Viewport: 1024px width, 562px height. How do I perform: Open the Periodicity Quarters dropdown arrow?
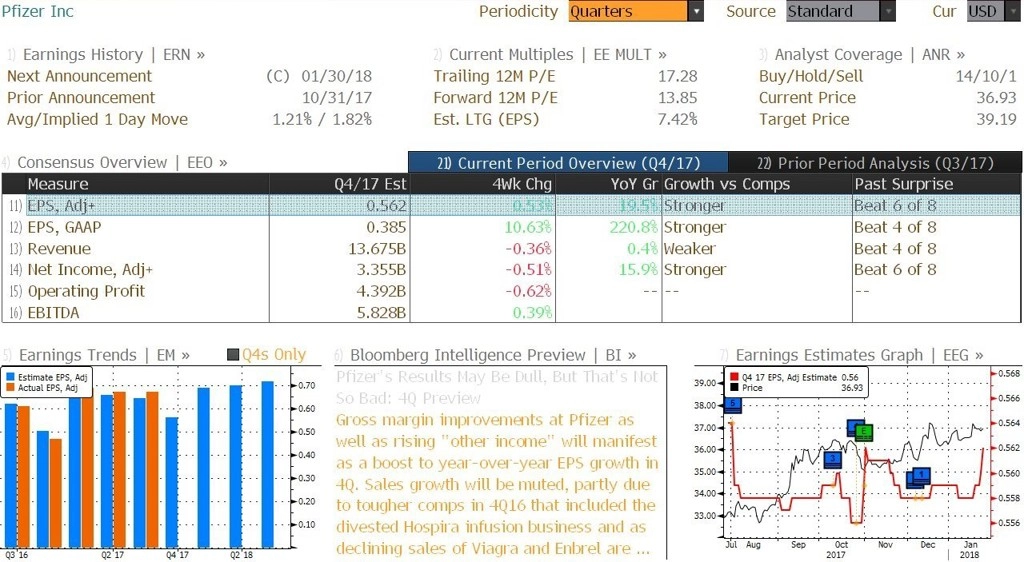click(696, 12)
